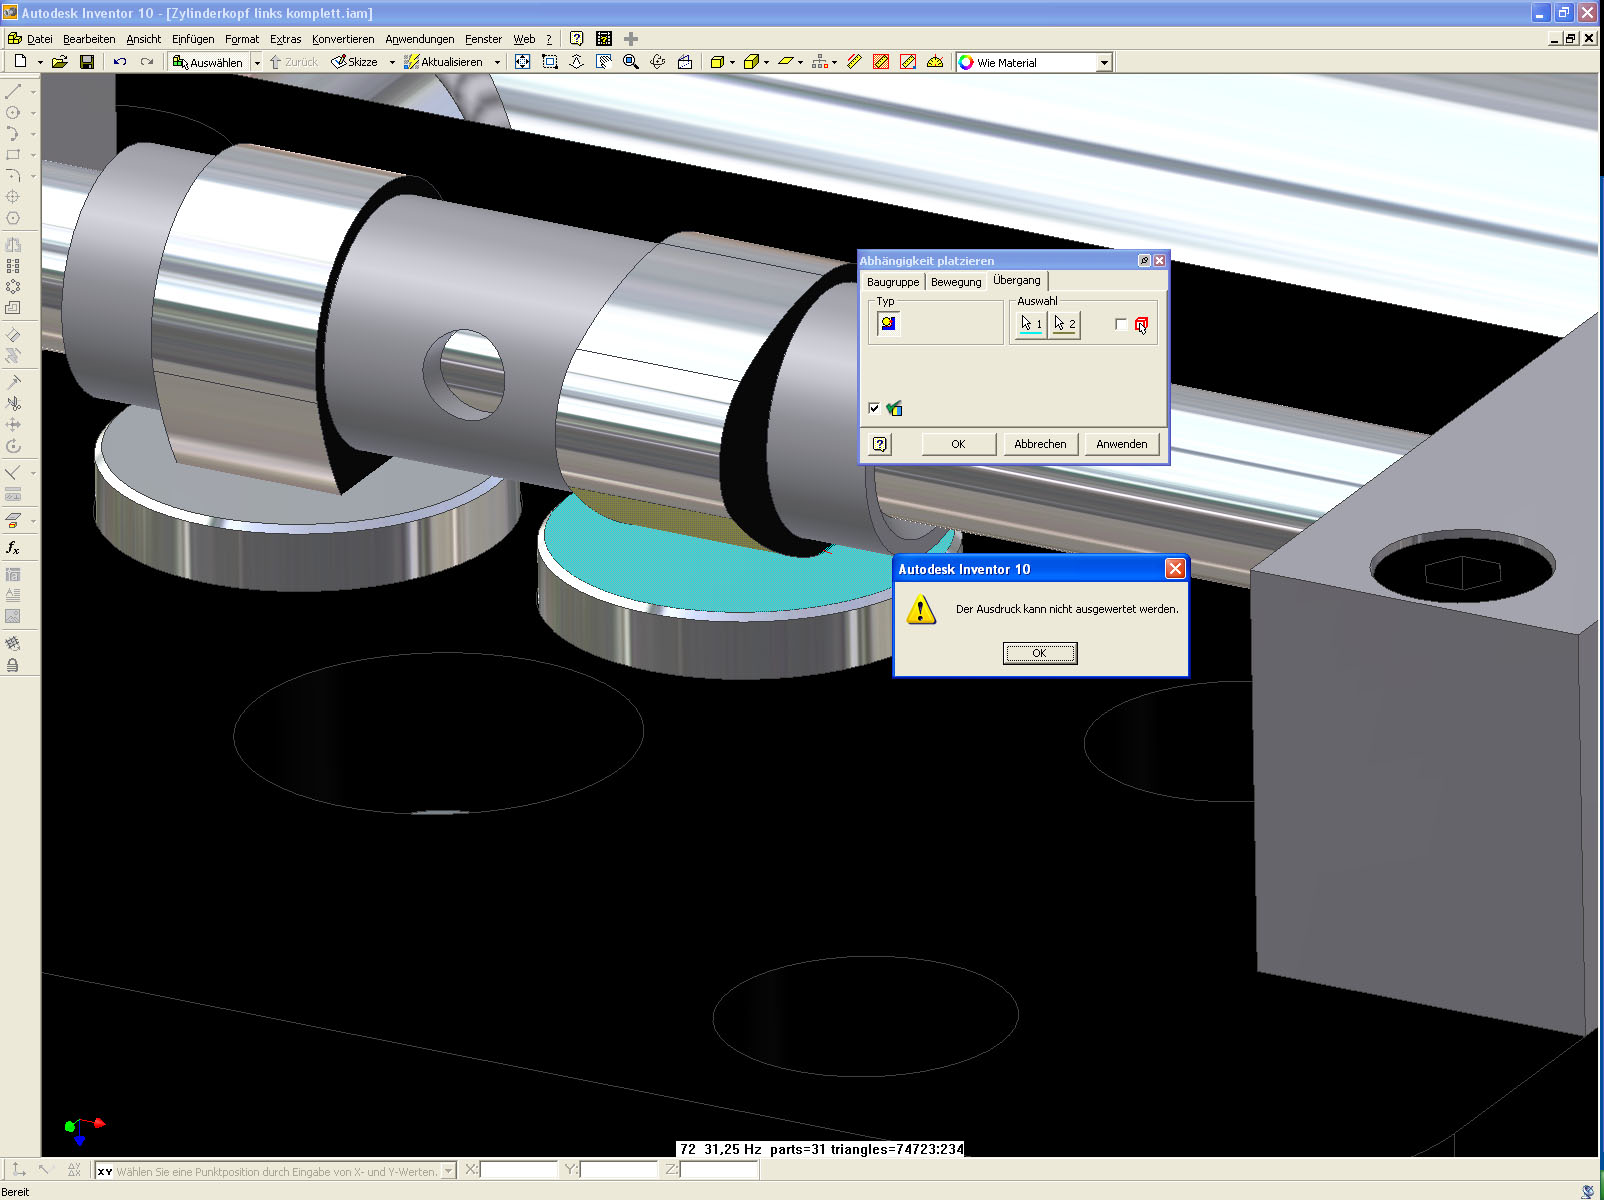The height and width of the screenshot is (1200, 1604).
Task: Click the open file folder icon
Action: point(60,62)
